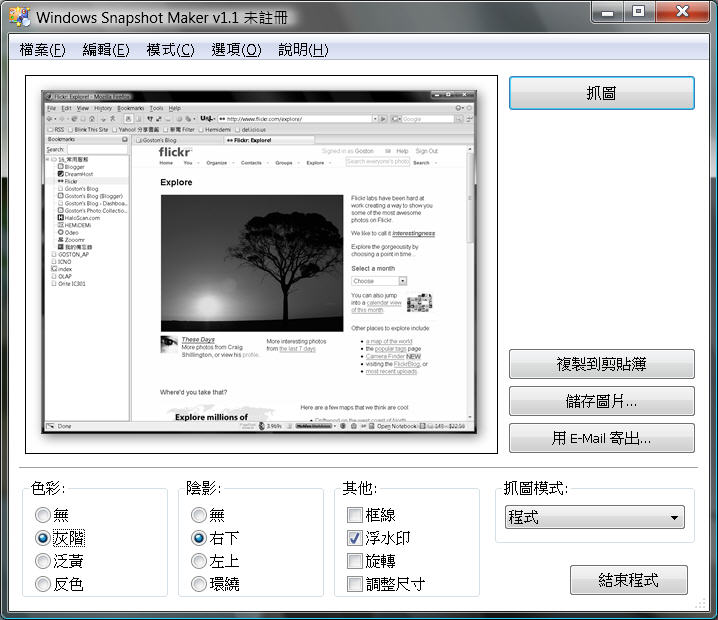This screenshot has width=718, height=620.
Task: Open the 抓圖模式 dropdown showing 程式
Action: (x=595, y=517)
